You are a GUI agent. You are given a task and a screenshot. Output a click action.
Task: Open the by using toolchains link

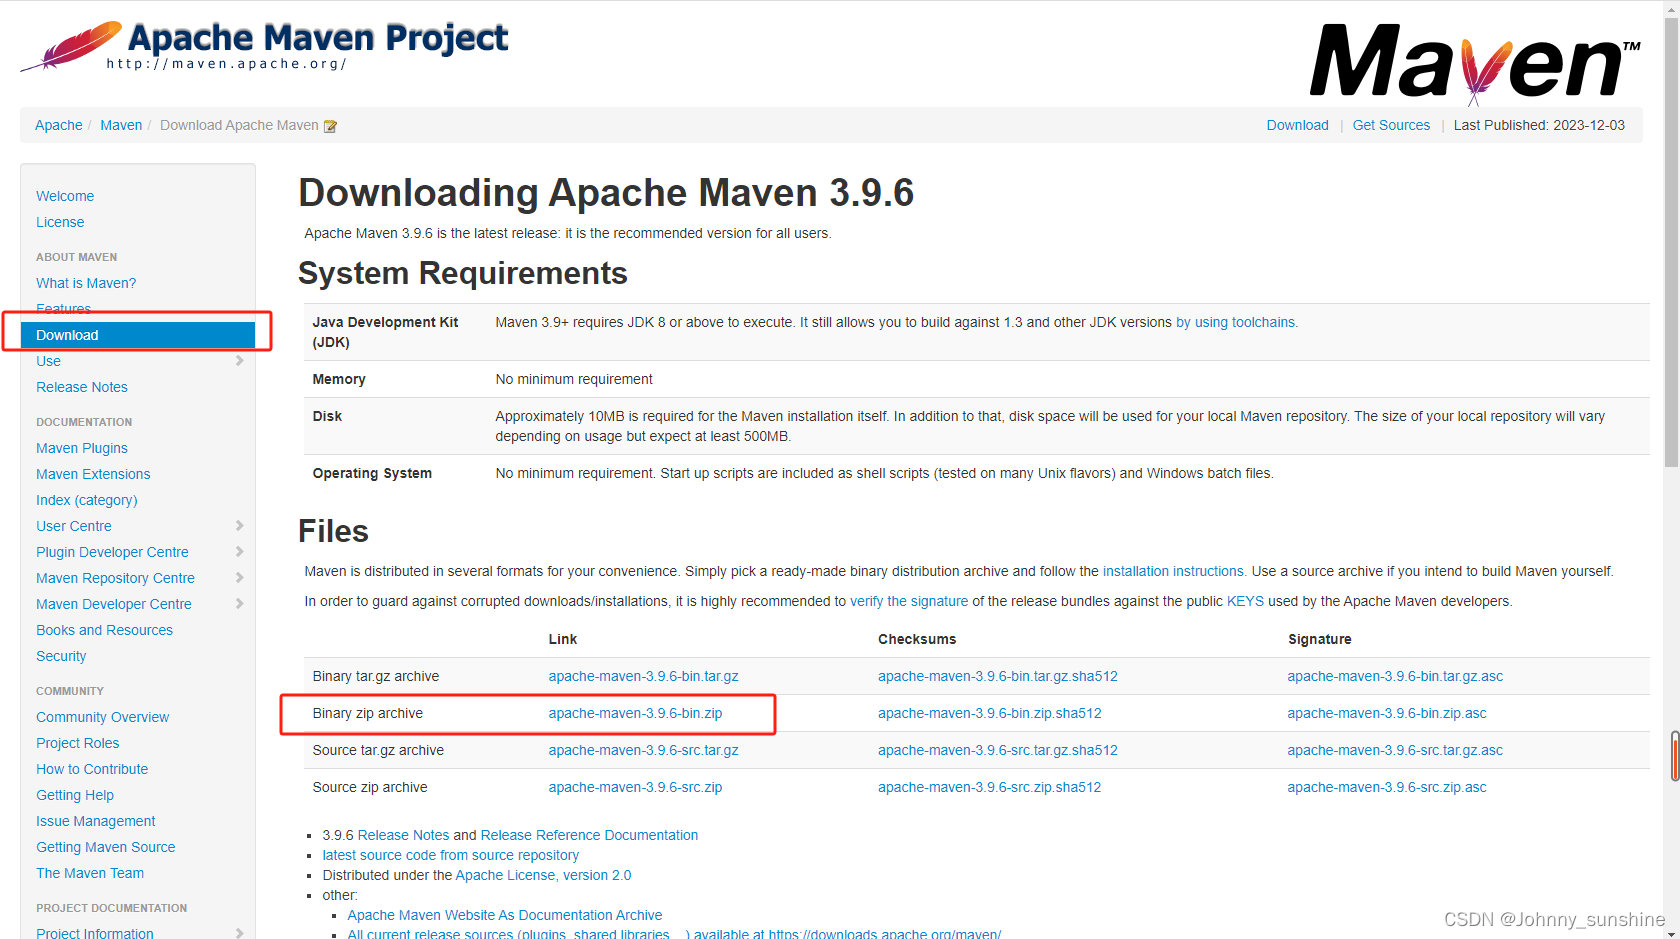pos(1236,322)
